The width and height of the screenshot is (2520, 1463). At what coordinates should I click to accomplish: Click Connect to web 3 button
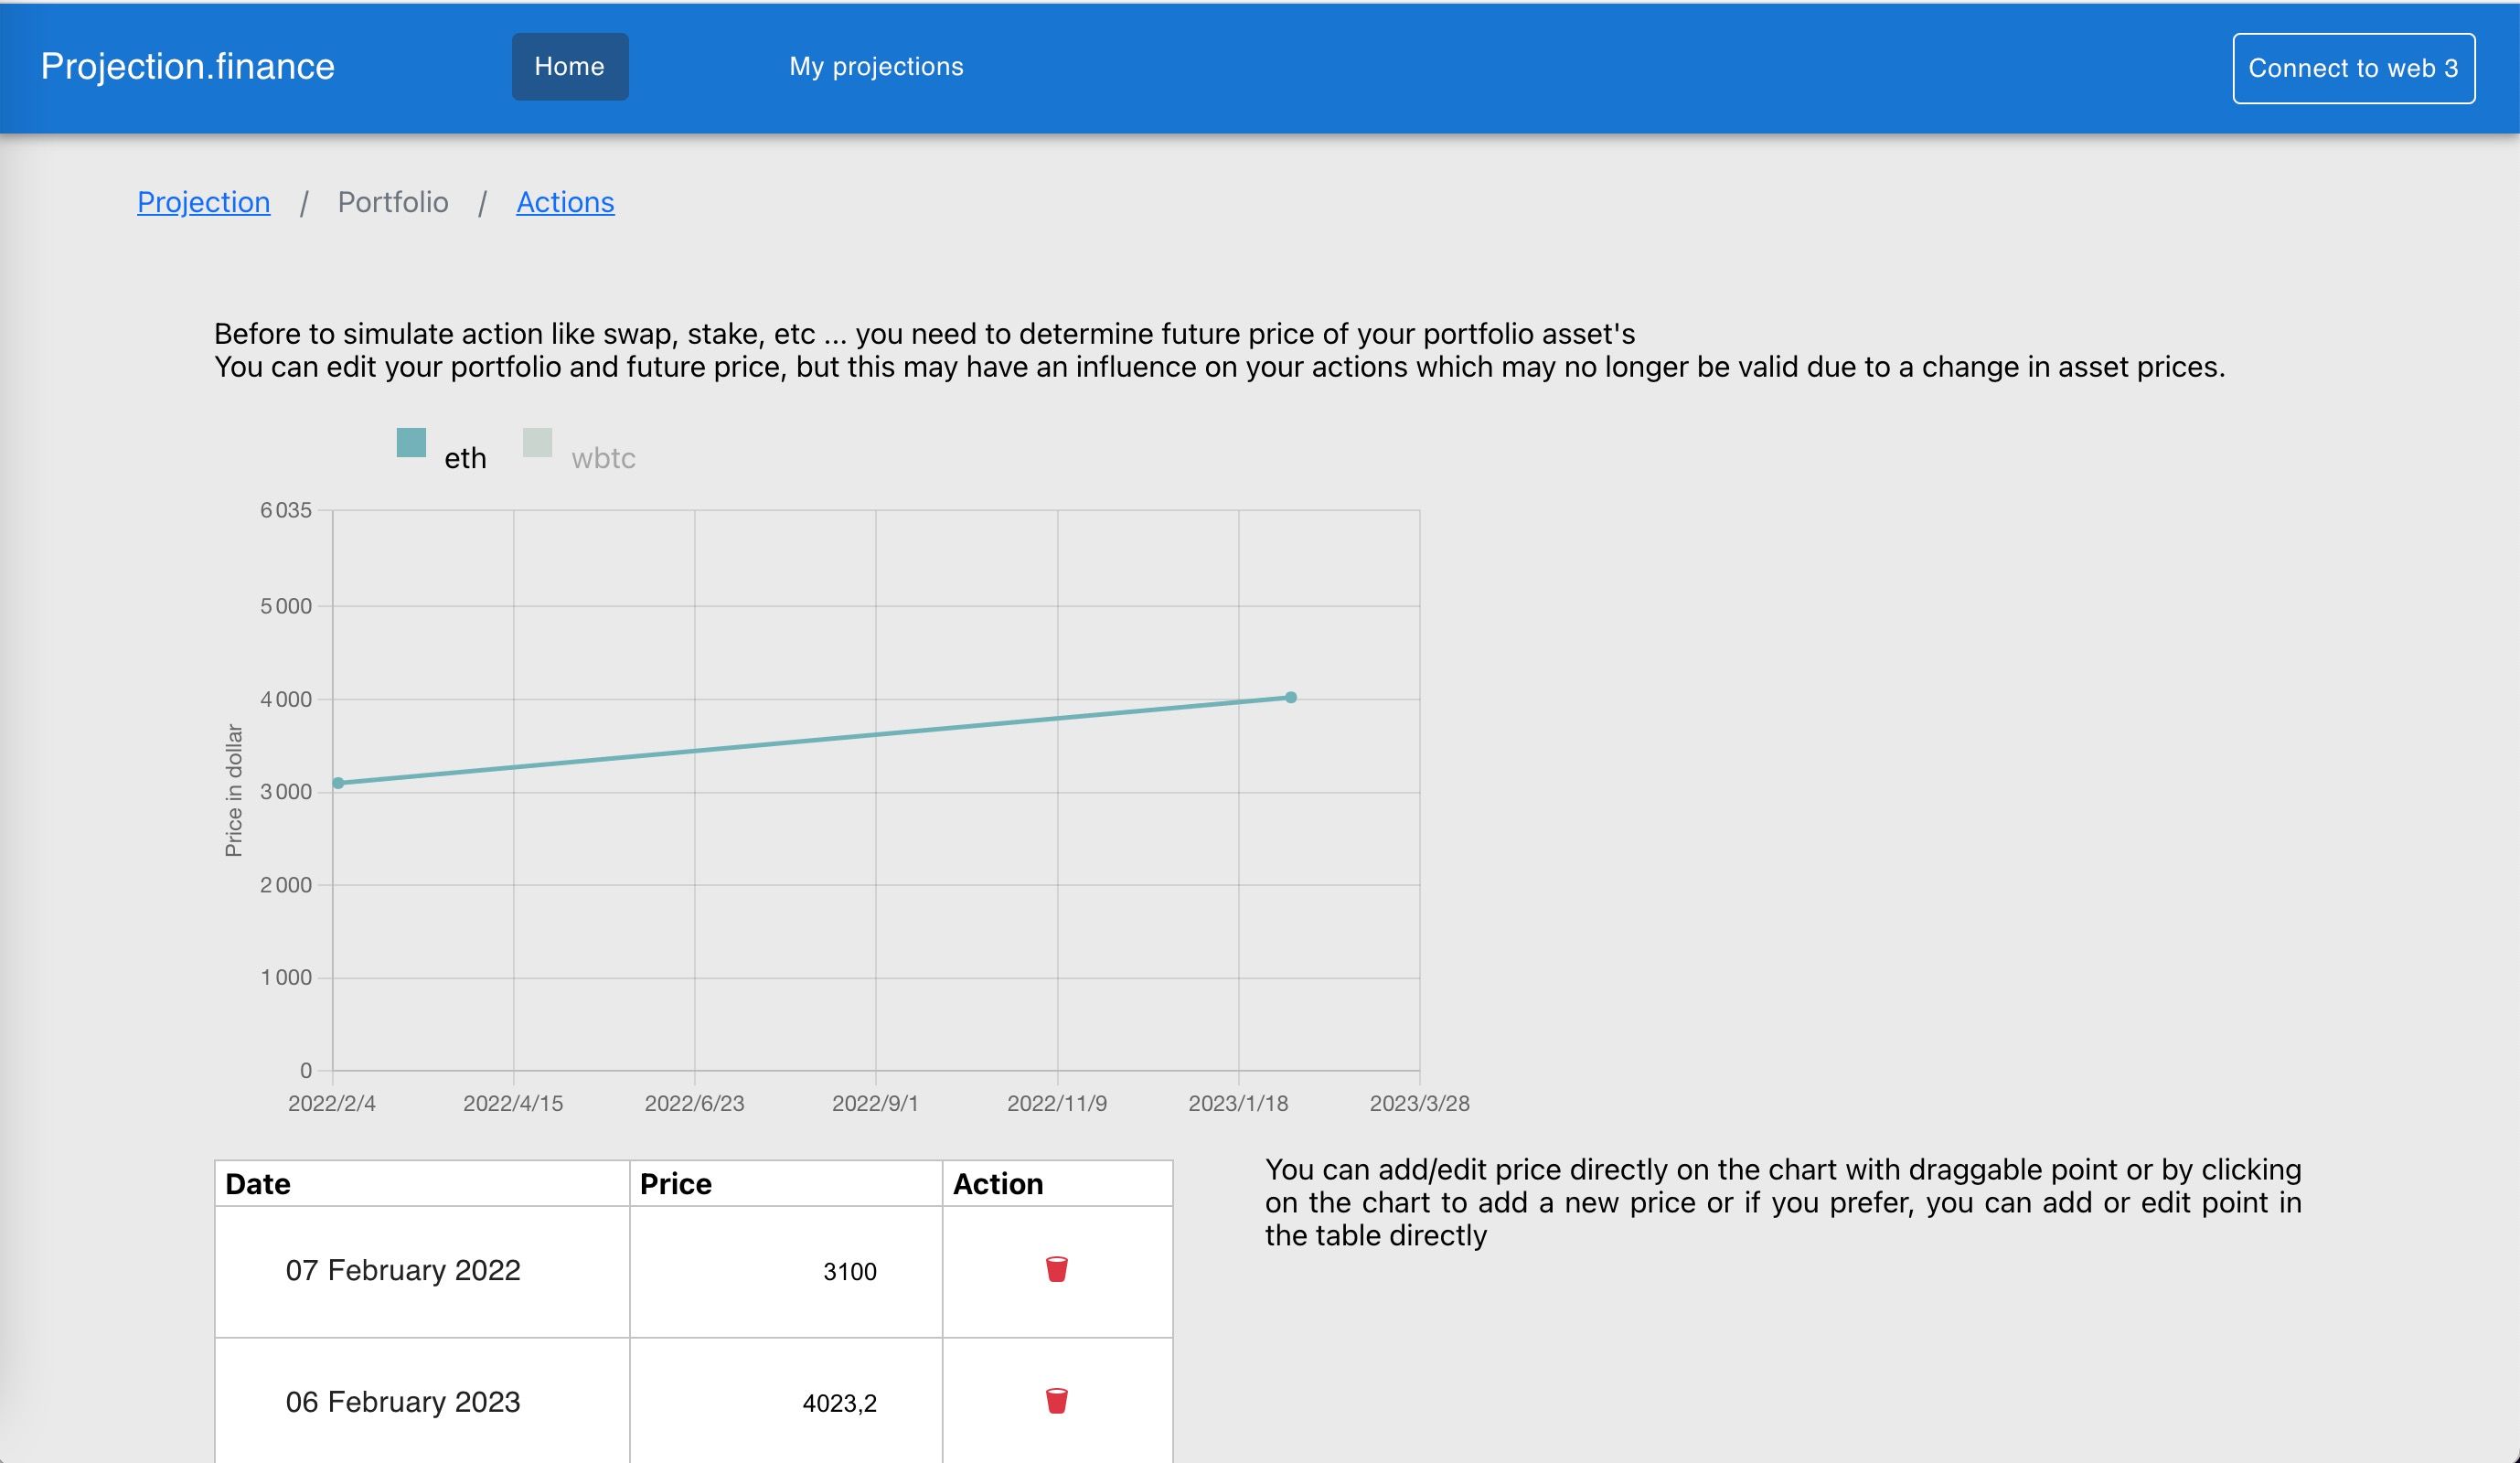click(x=2353, y=68)
